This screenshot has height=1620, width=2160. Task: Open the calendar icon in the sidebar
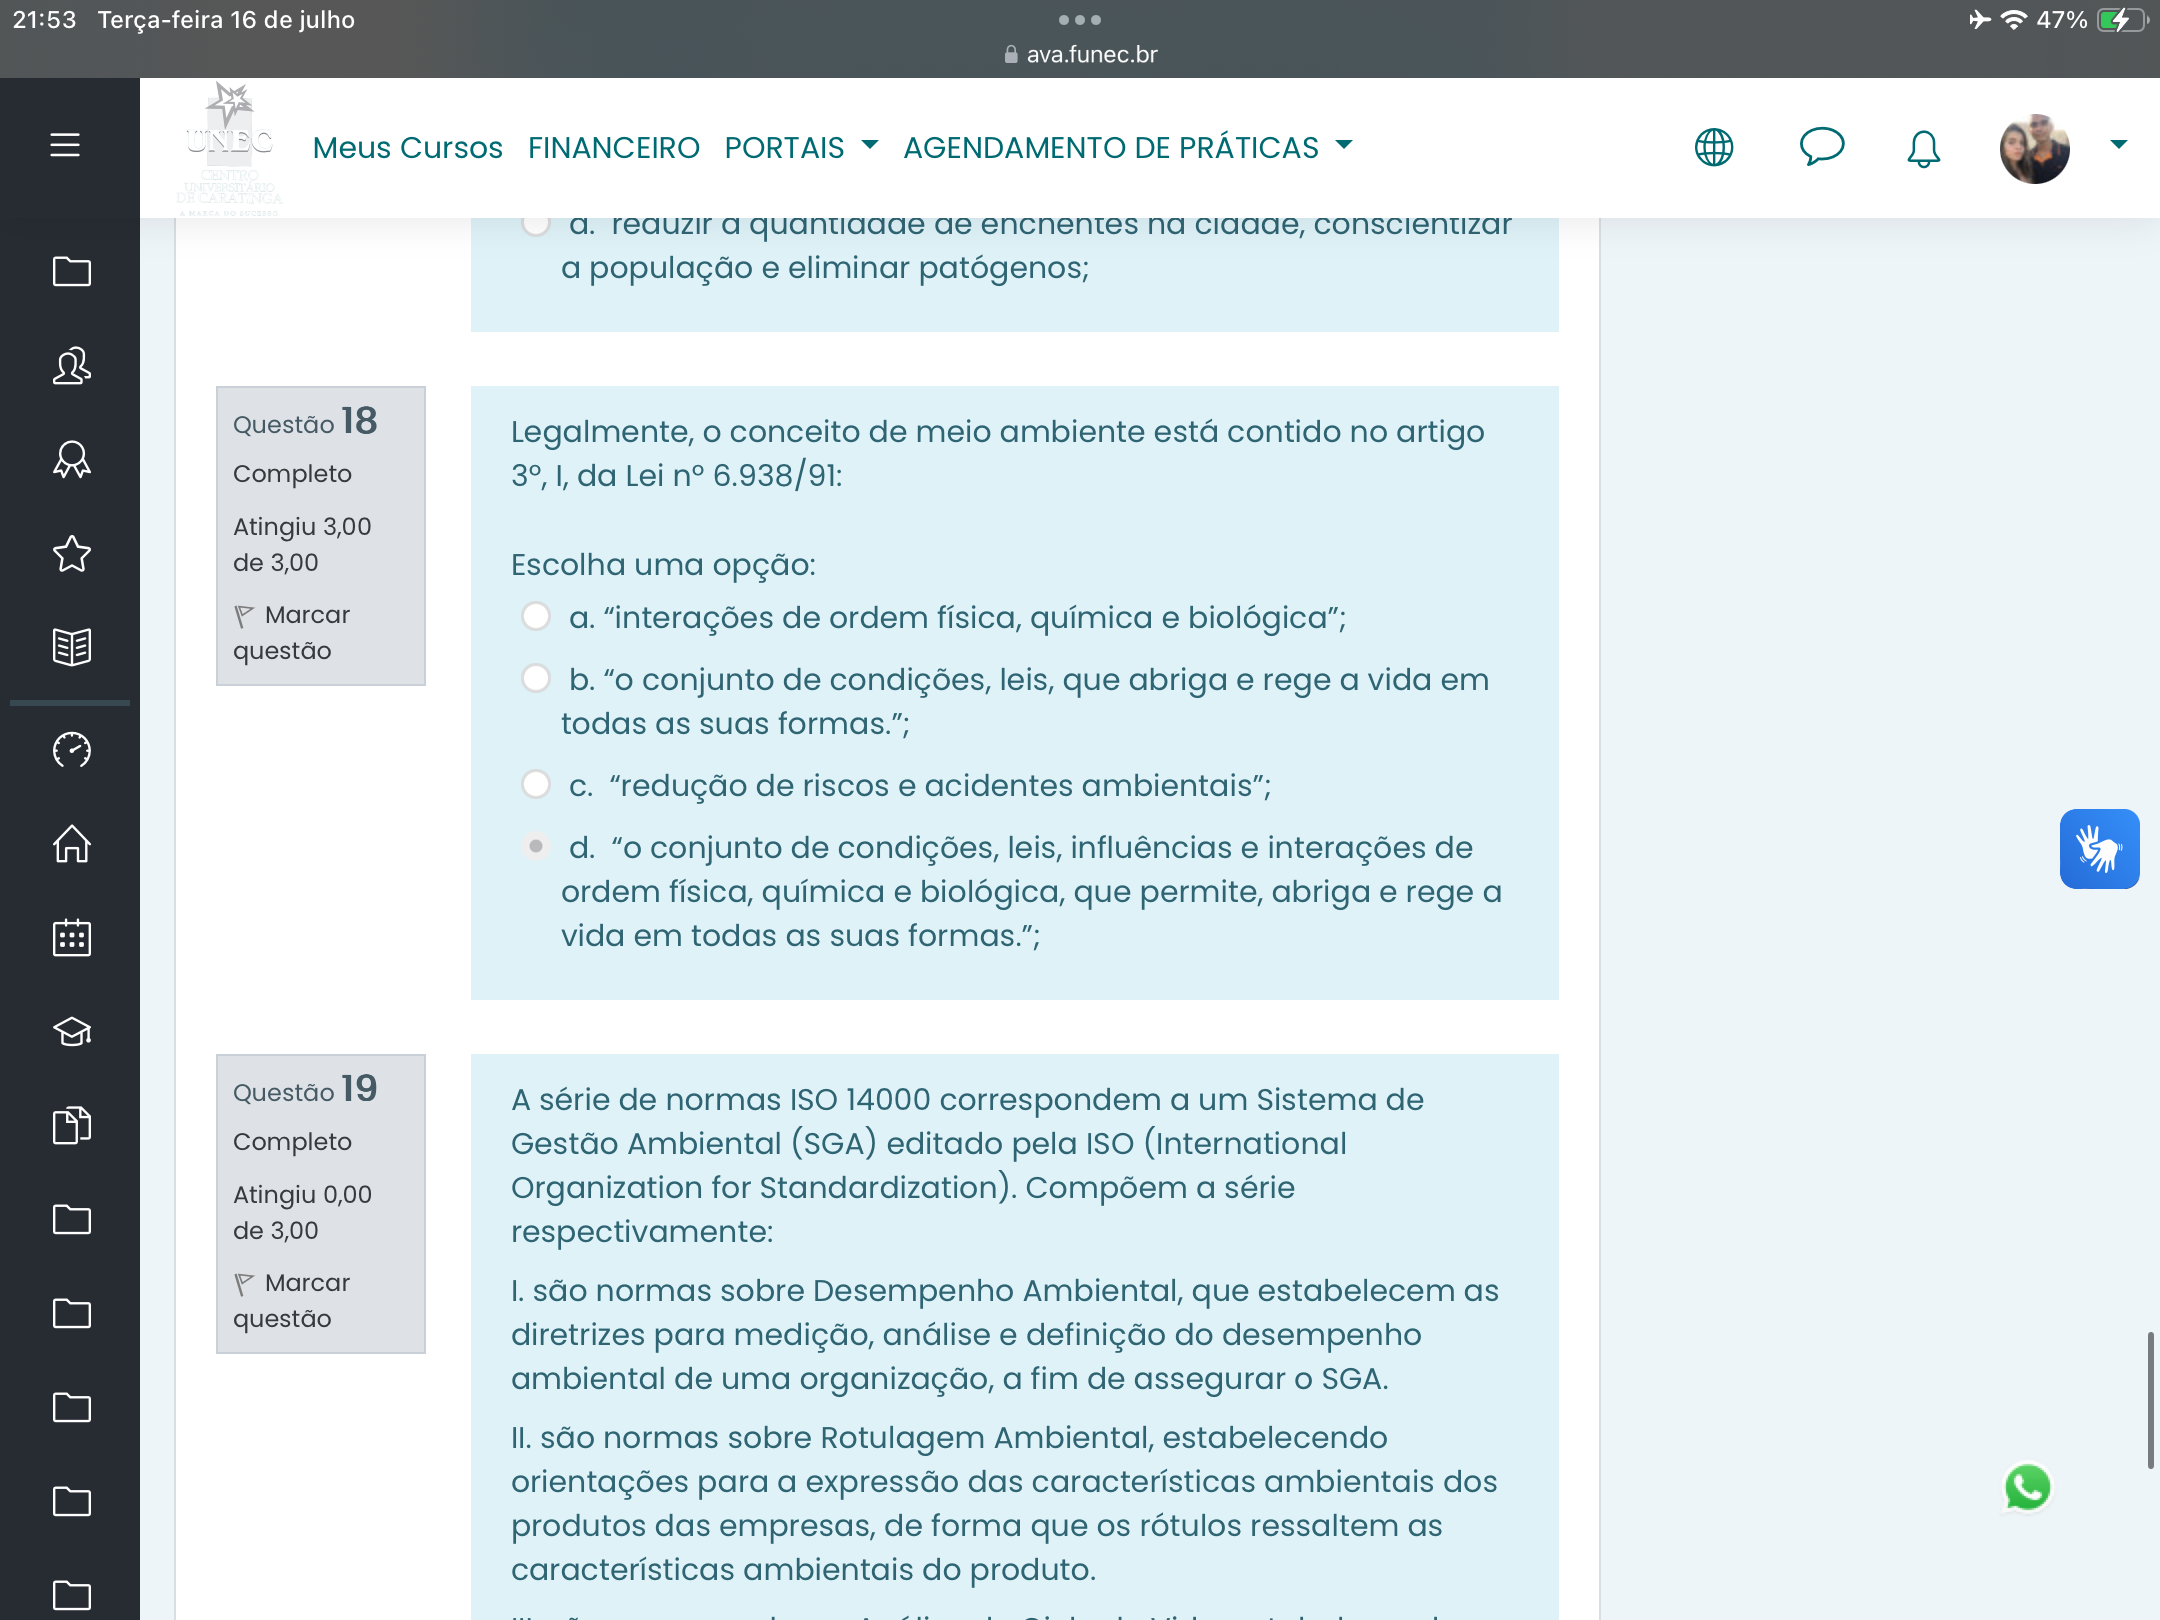71,937
